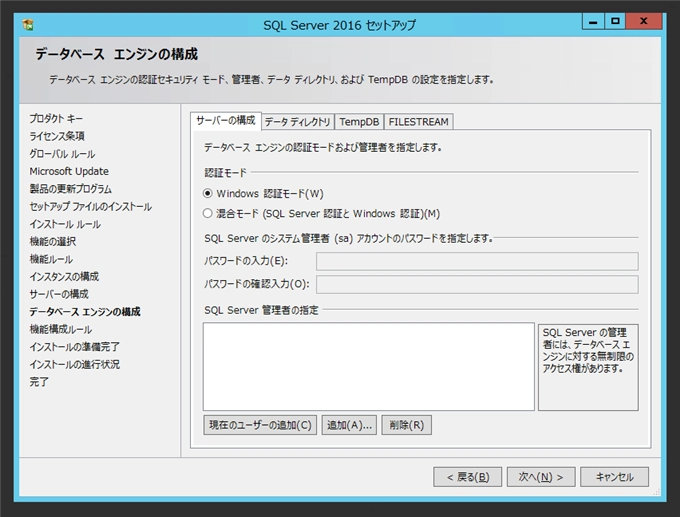This screenshot has width=680, height=517.
Task: Click インストールの進行状況 step in sidebar
Action: [74, 364]
